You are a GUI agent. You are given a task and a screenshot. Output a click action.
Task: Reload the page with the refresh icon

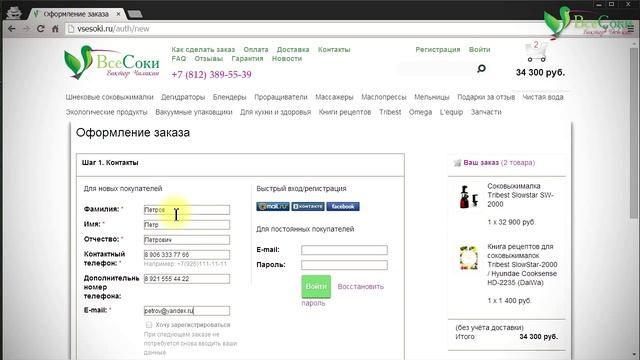(x=40, y=29)
